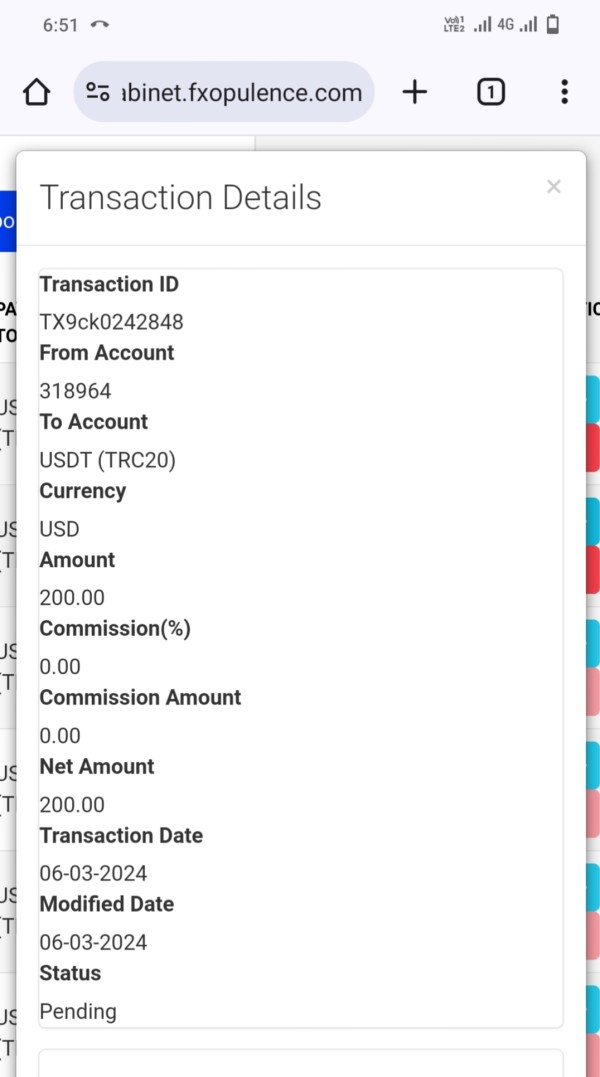Tap the From Account number 318964
This screenshot has height=1077, width=600.
75,391
